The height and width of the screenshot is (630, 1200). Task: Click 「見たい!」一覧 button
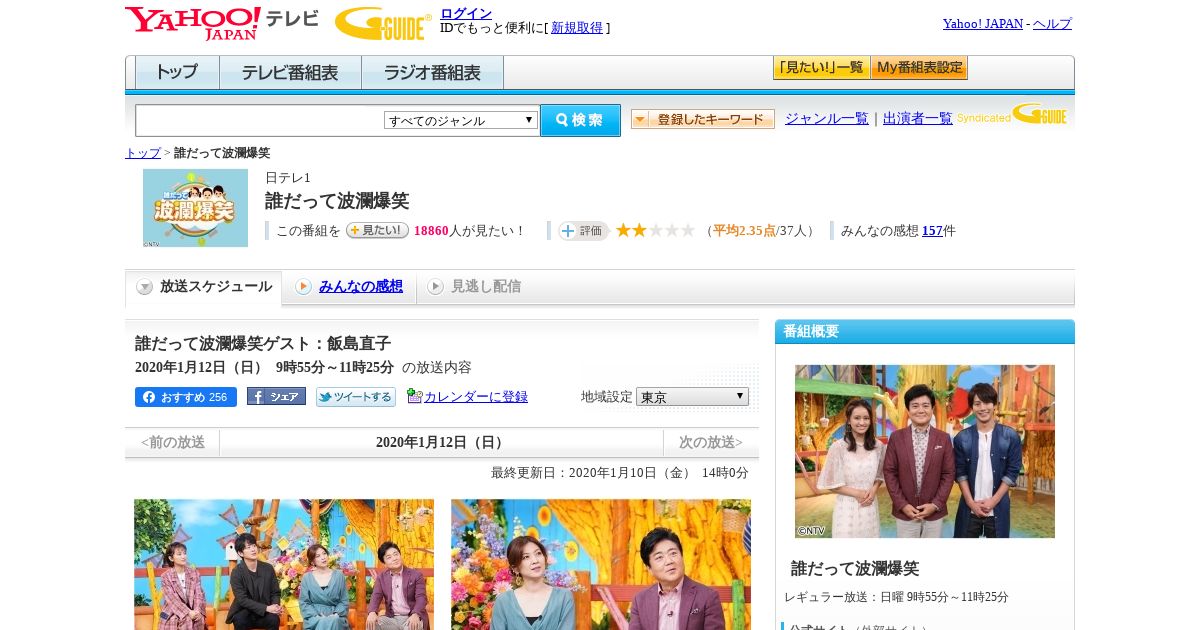click(821, 68)
